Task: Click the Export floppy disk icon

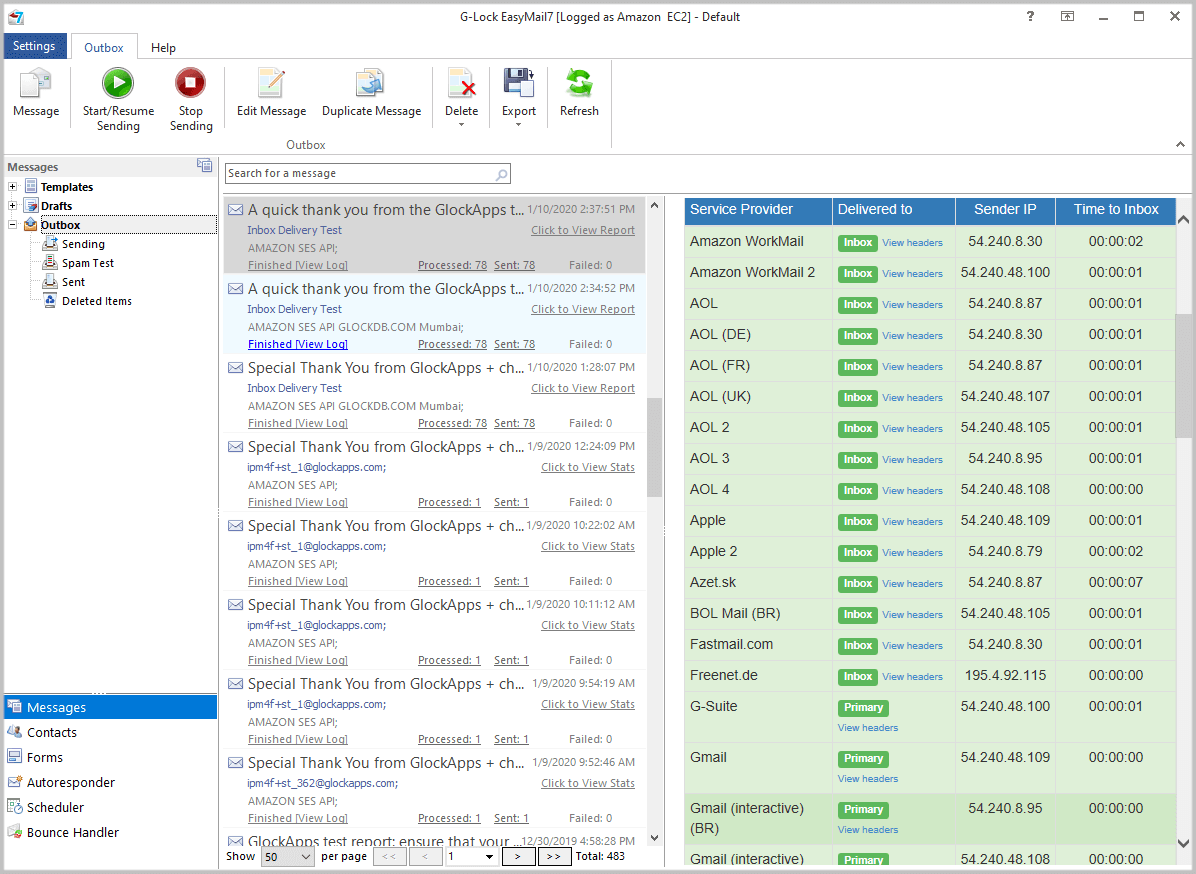Action: 519,82
